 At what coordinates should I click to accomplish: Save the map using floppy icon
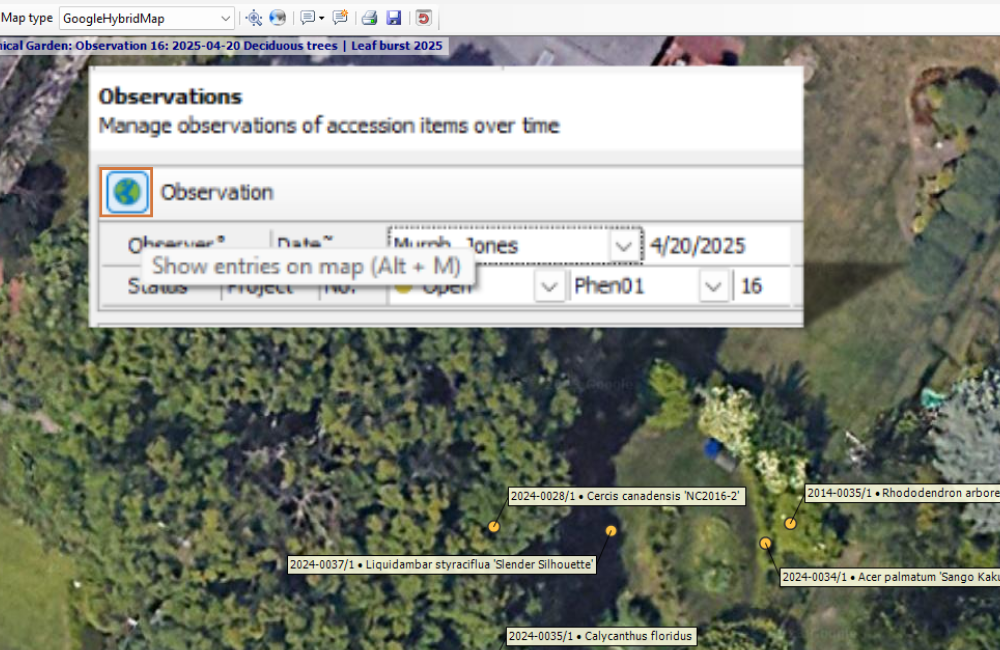click(393, 18)
